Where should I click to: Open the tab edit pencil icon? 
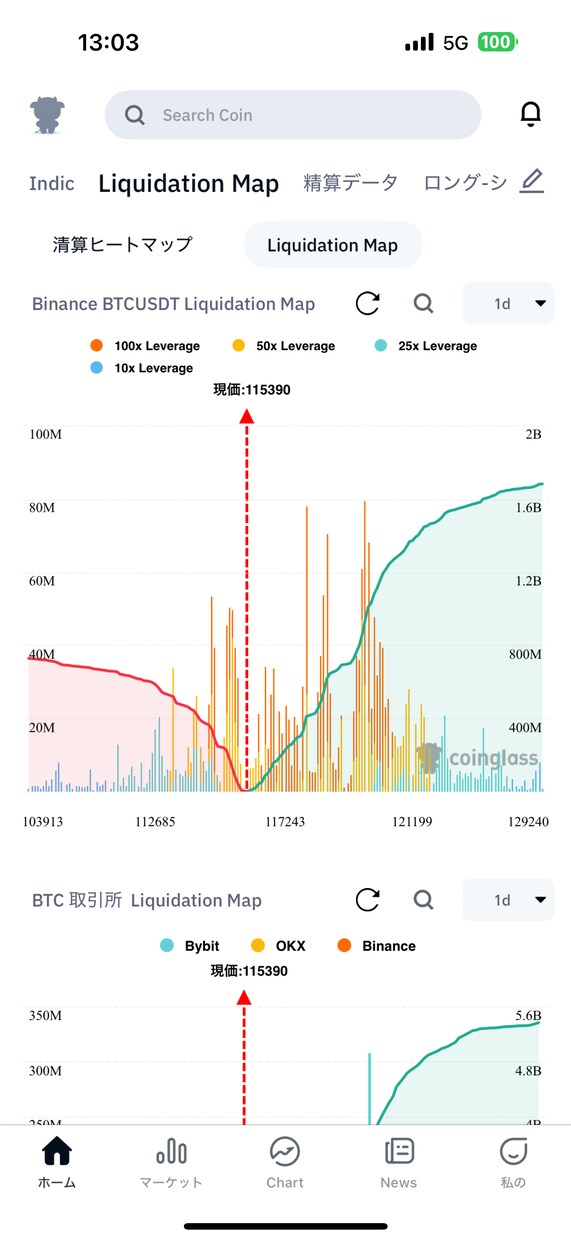[x=532, y=182]
